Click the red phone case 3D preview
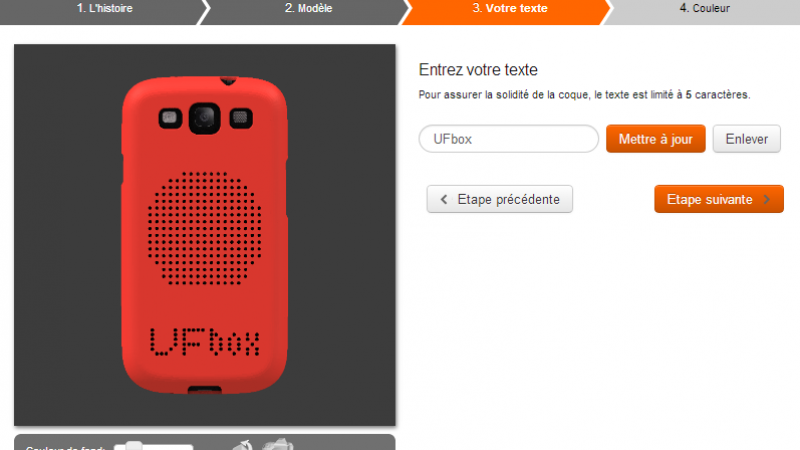 pyautogui.click(x=205, y=235)
